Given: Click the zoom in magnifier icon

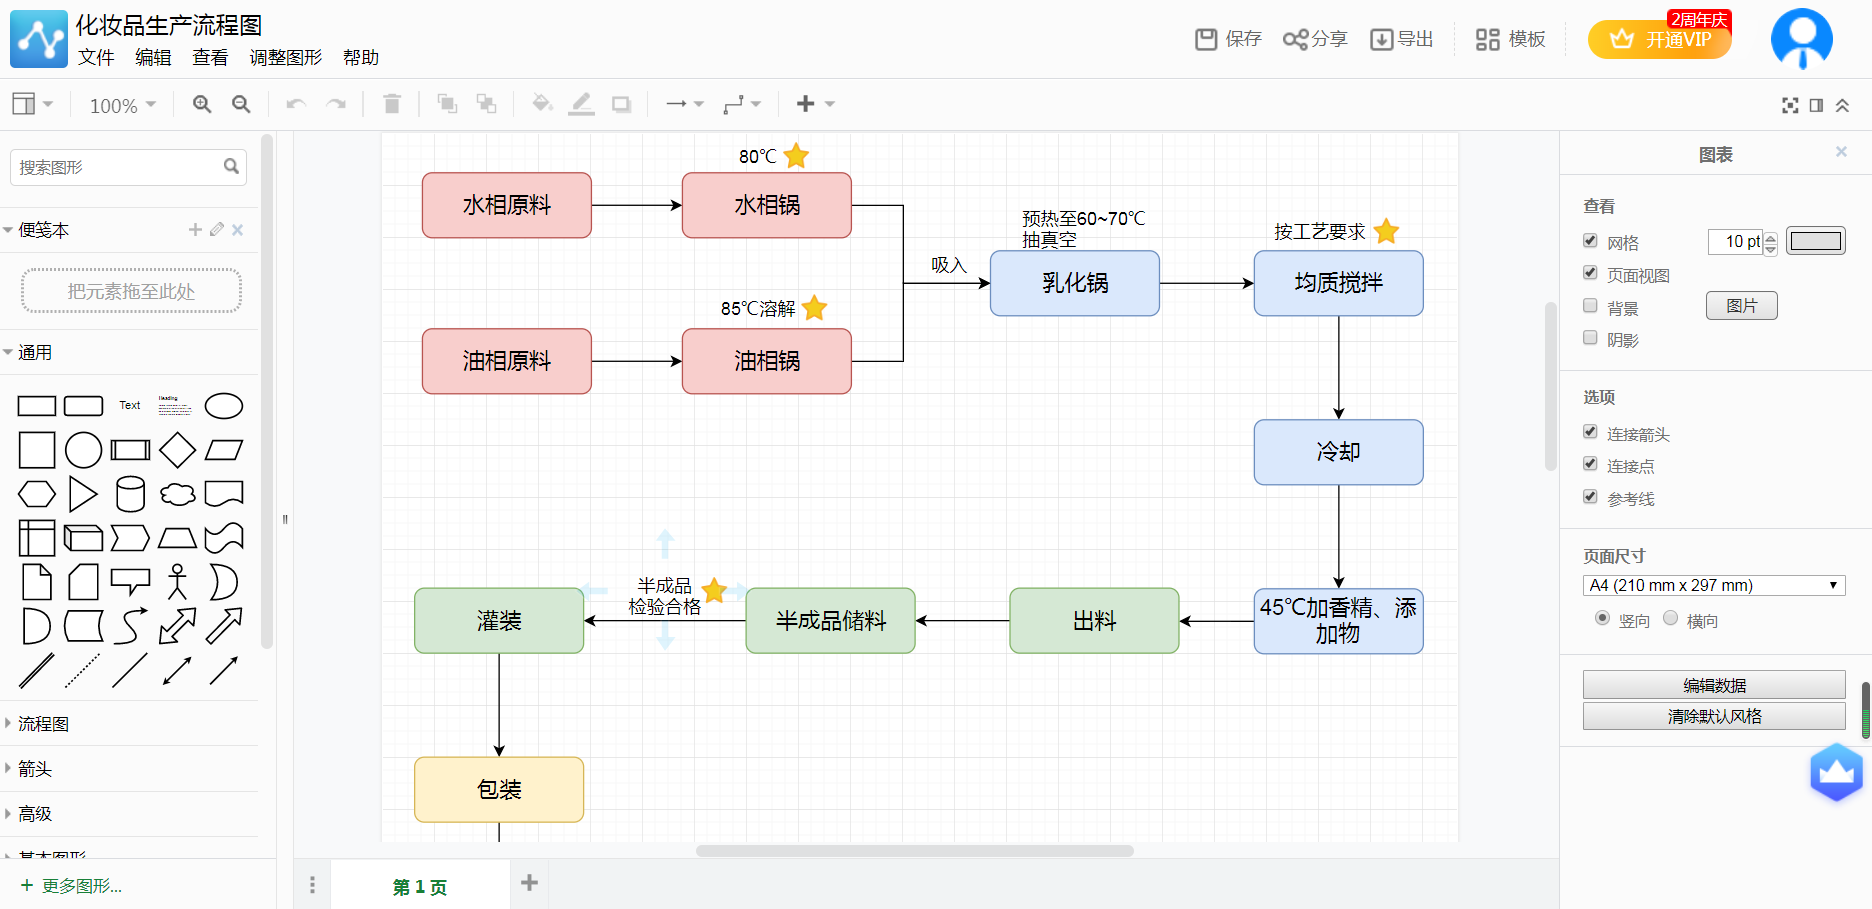Looking at the screenshot, I should pos(202,104).
